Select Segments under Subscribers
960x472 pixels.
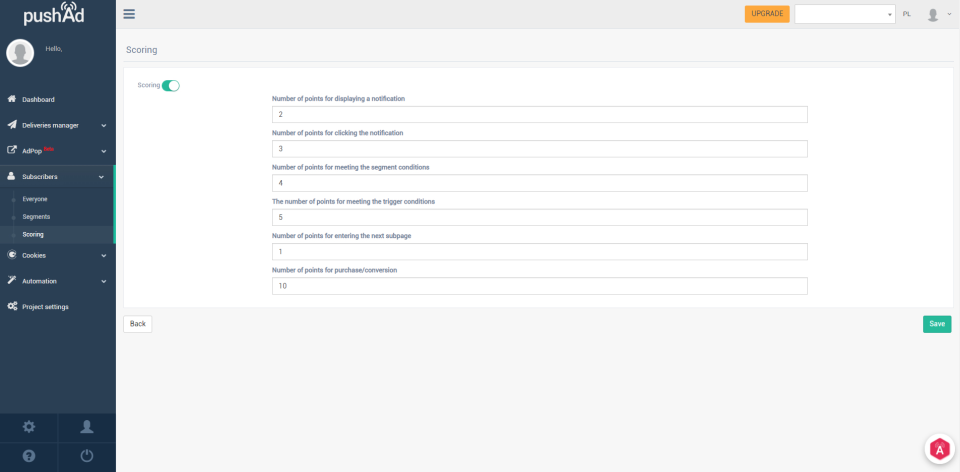tap(36, 217)
